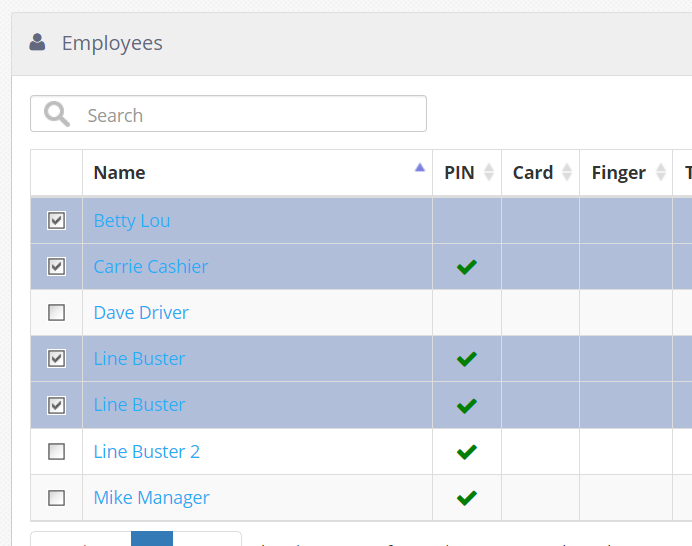The image size is (692, 546).
Task: Open the Carrie Cashier employee link
Action: pyautogui.click(x=151, y=267)
